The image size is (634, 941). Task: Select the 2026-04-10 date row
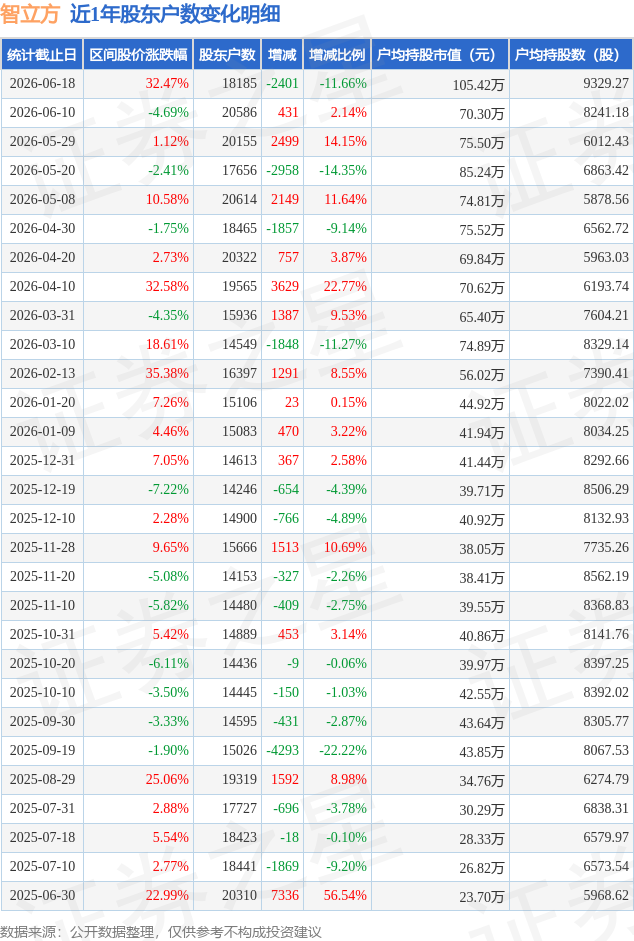point(317,287)
